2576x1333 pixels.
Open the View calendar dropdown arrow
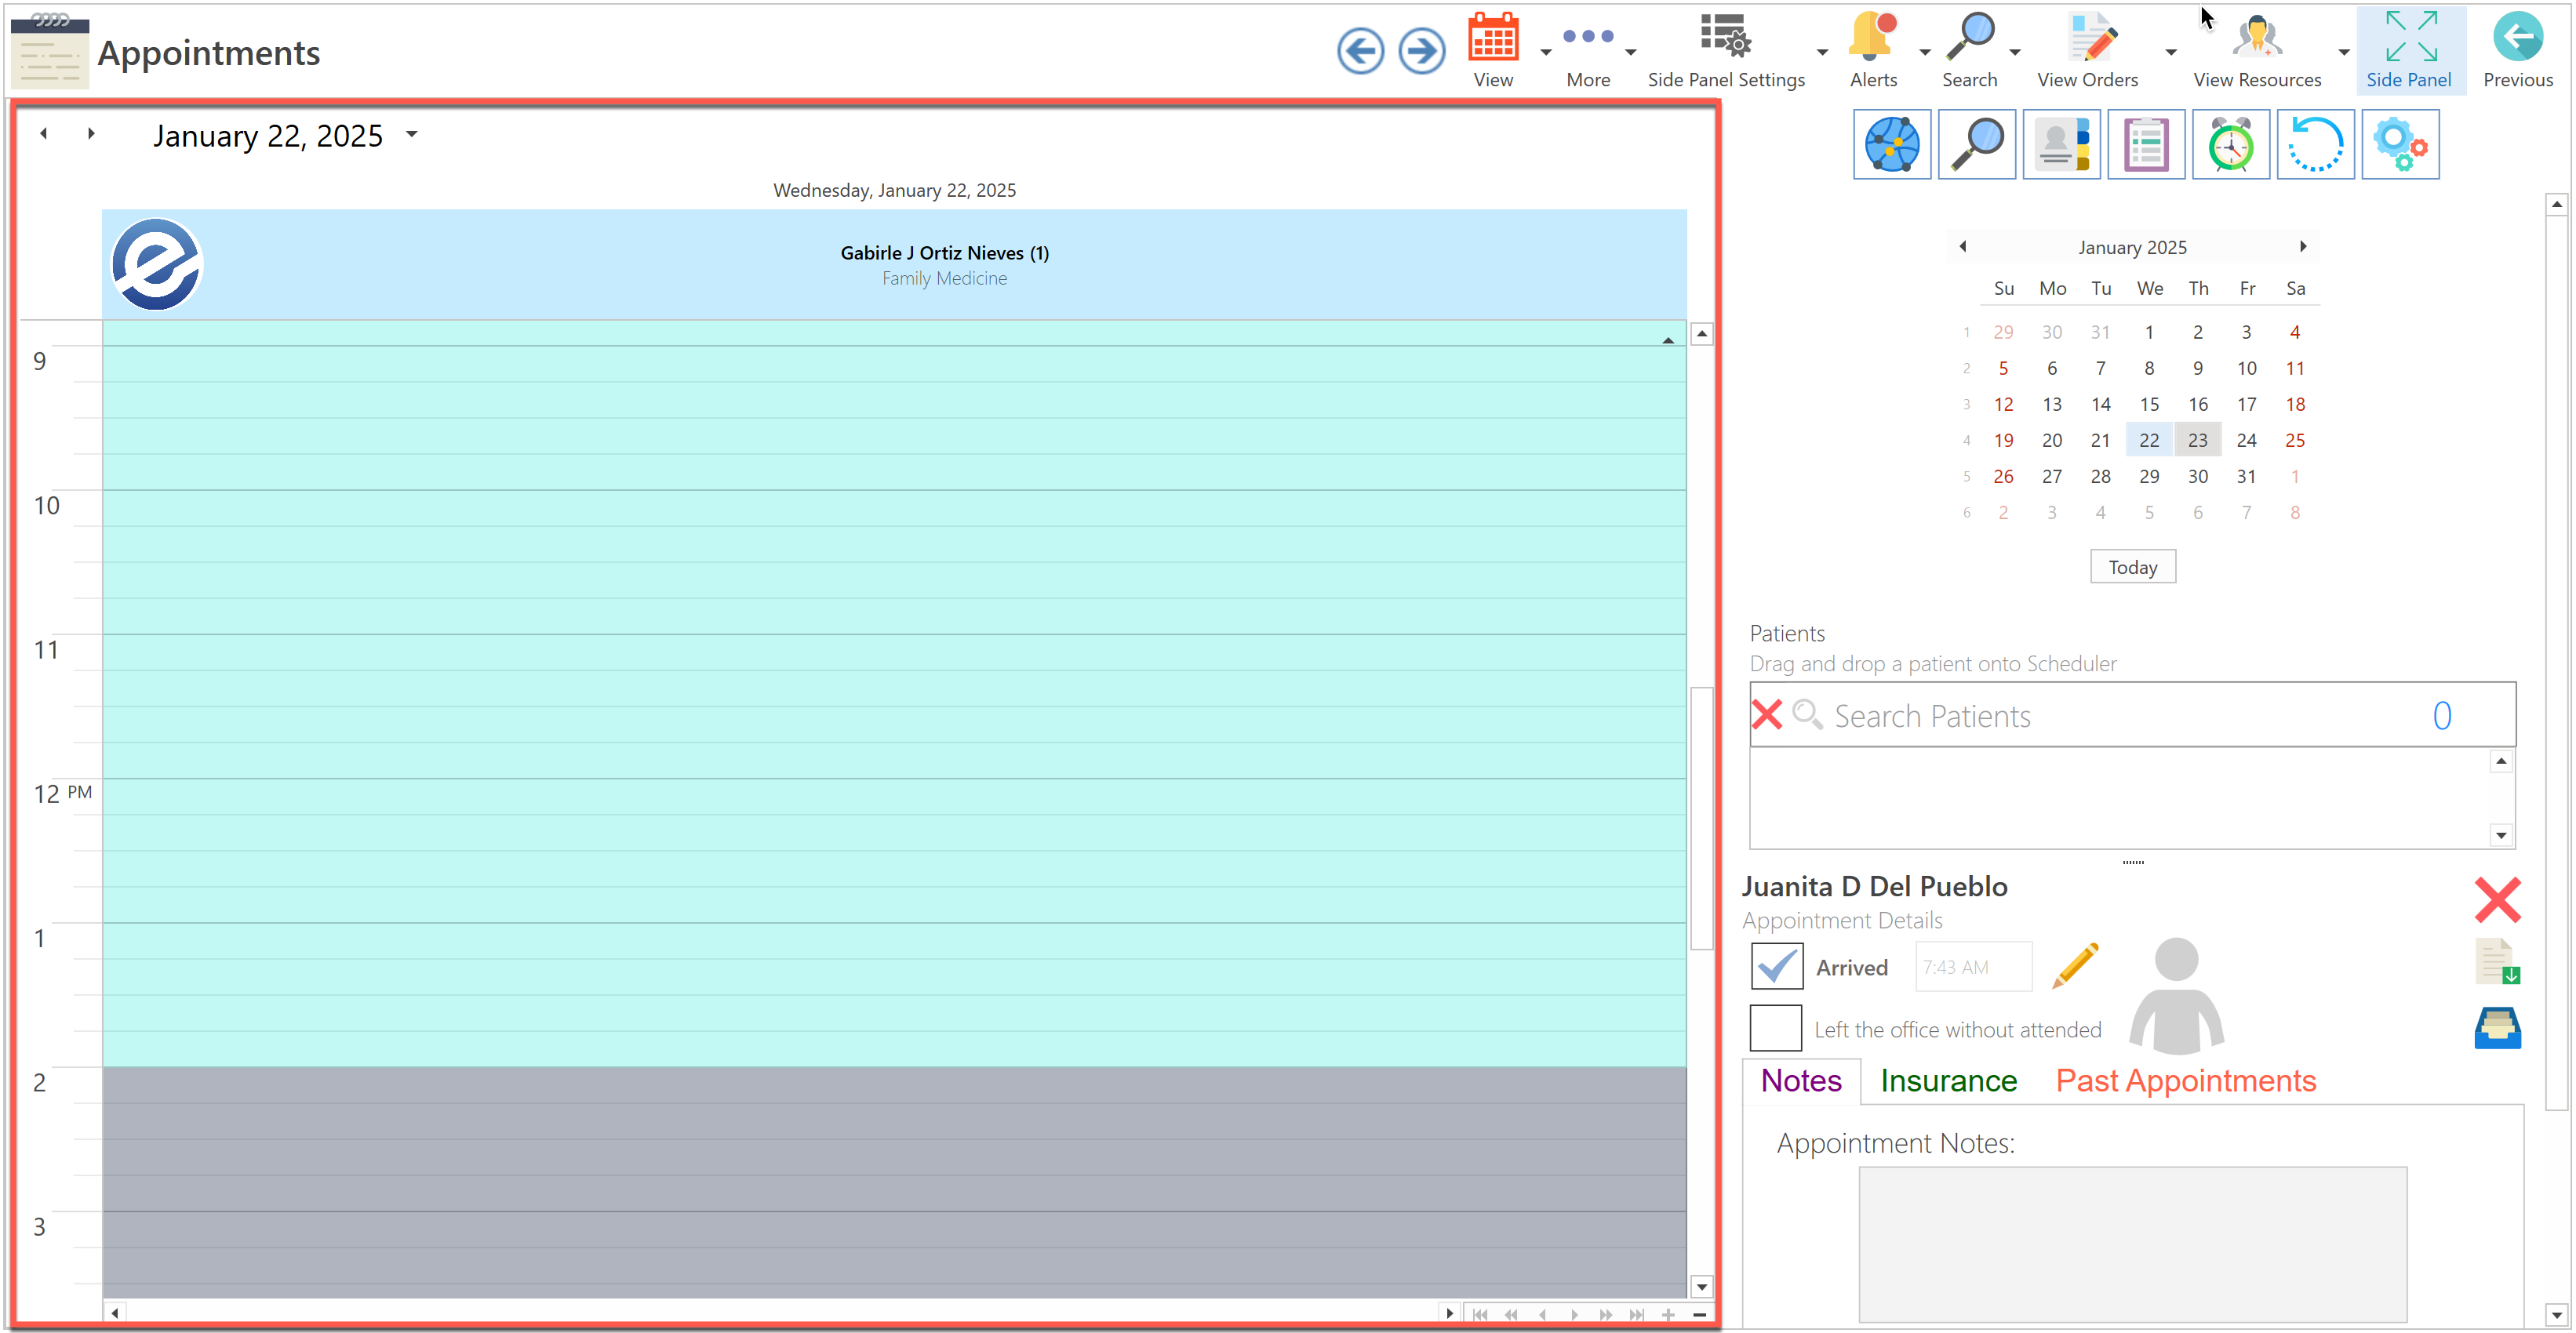(1545, 52)
